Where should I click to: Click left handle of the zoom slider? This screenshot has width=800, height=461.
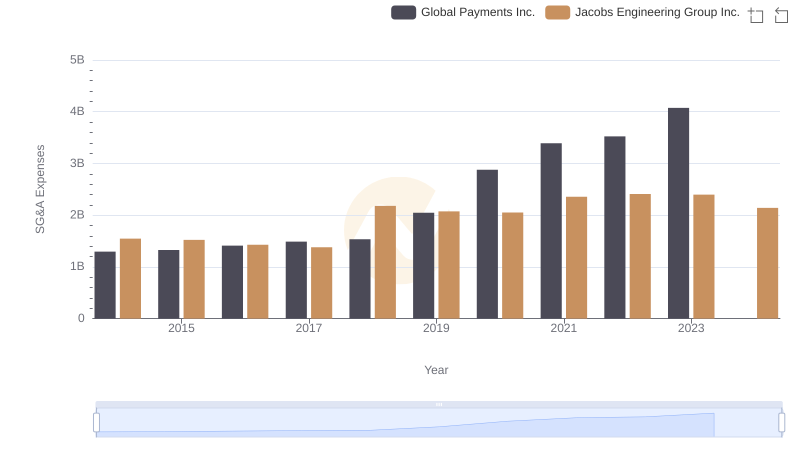[x=96, y=423]
